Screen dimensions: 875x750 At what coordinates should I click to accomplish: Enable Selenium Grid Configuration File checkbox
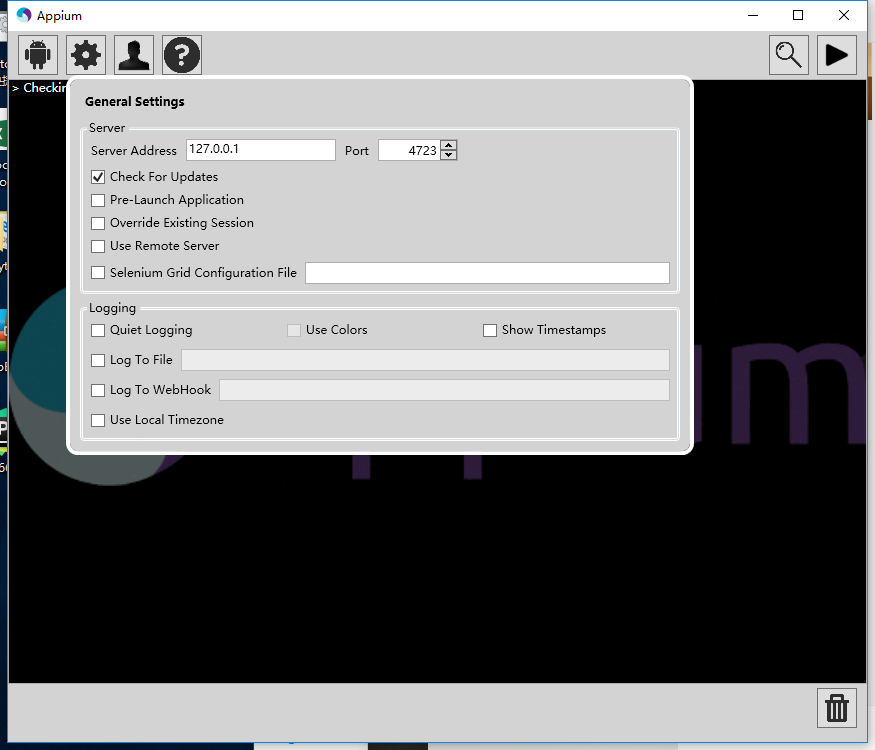pos(98,272)
